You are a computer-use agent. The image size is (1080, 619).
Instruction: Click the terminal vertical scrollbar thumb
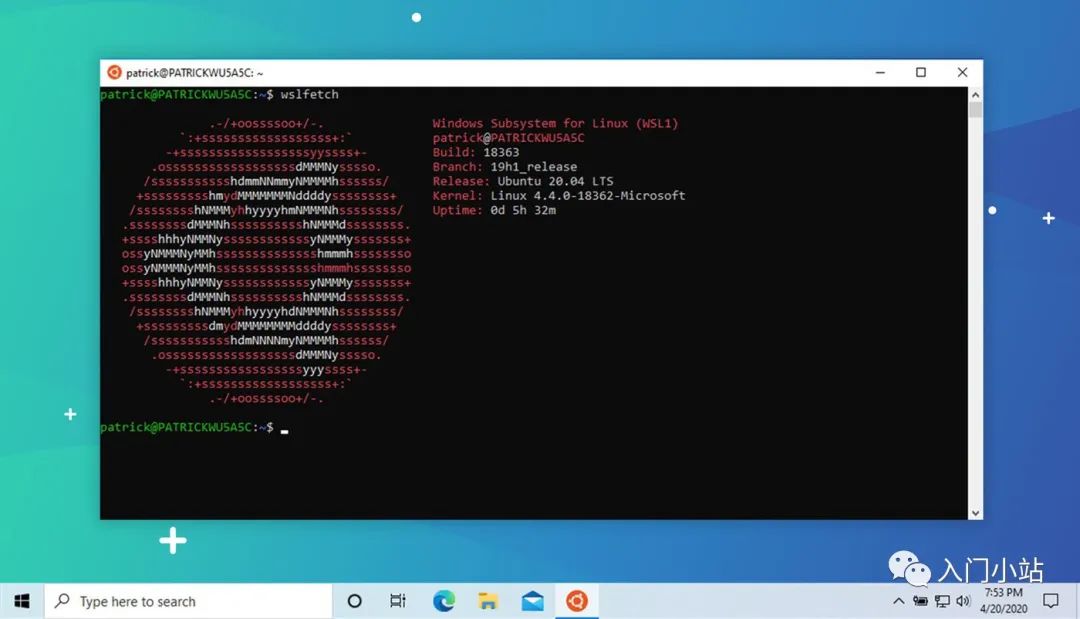pyautogui.click(x=975, y=110)
